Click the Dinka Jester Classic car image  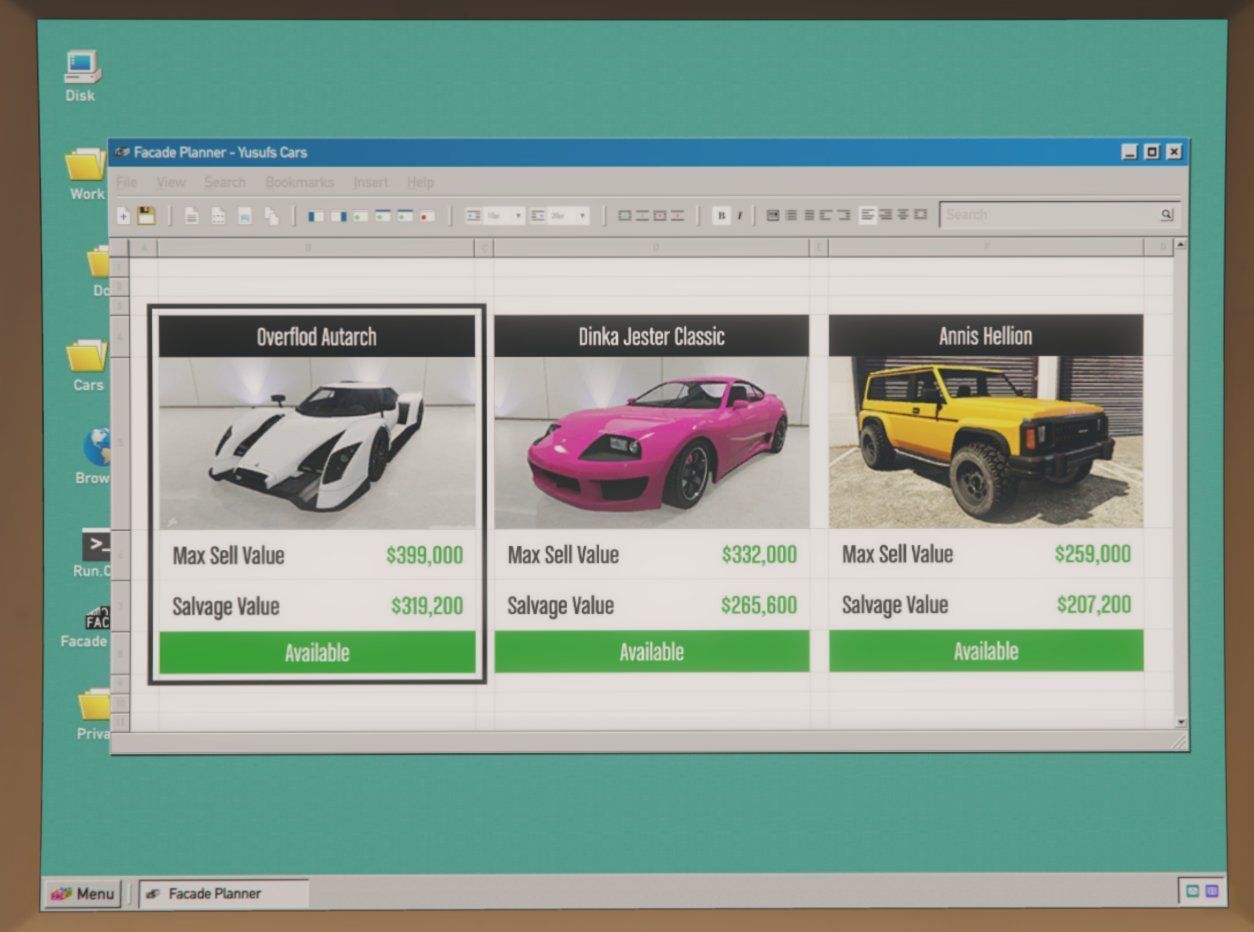pyautogui.click(x=651, y=442)
